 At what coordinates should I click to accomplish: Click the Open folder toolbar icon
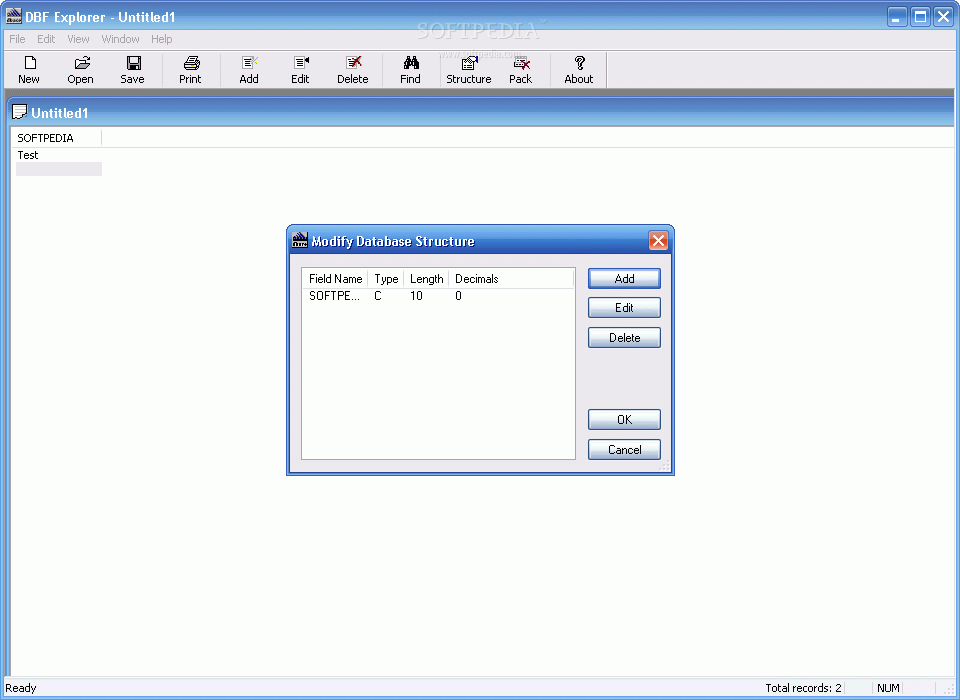[x=81, y=63]
